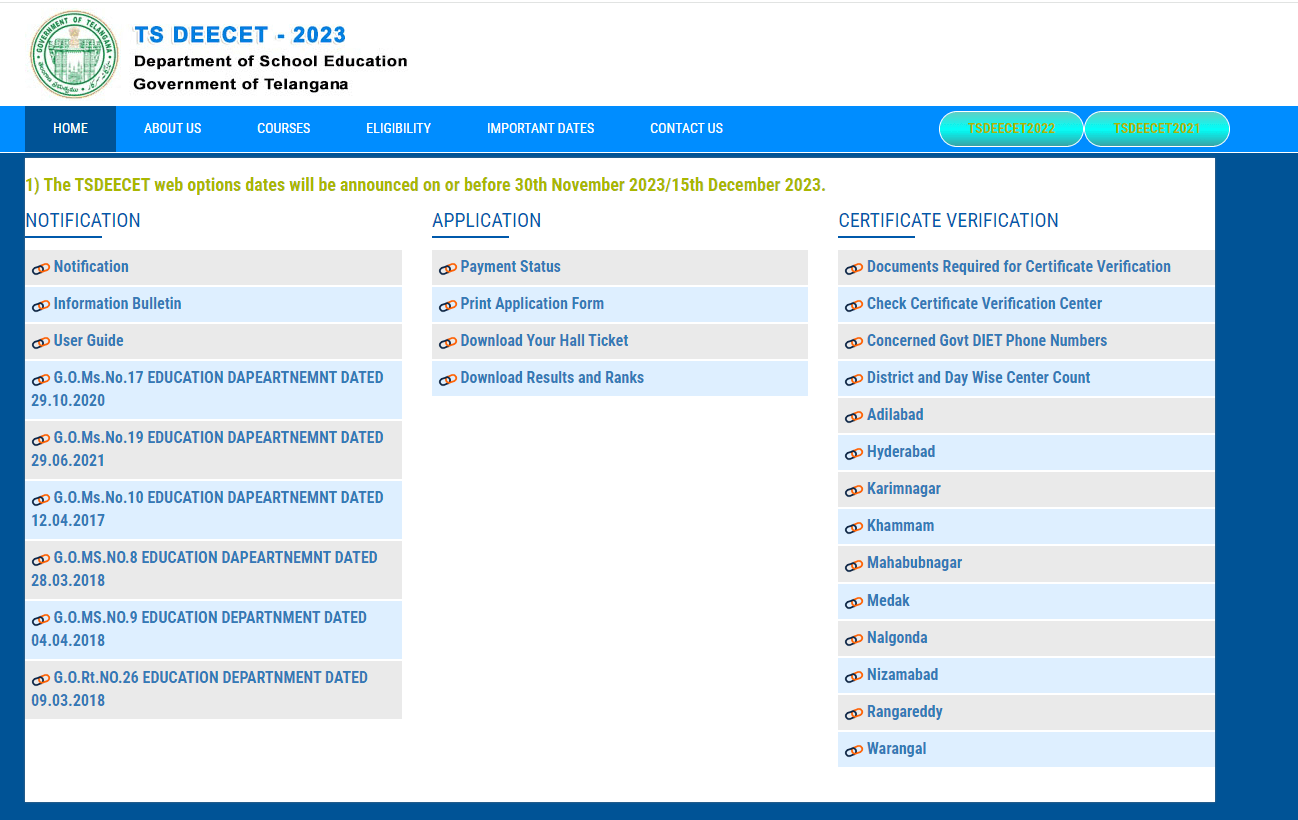The image size is (1298, 820).
Task: Go to the HOME menu item
Action: point(70,128)
